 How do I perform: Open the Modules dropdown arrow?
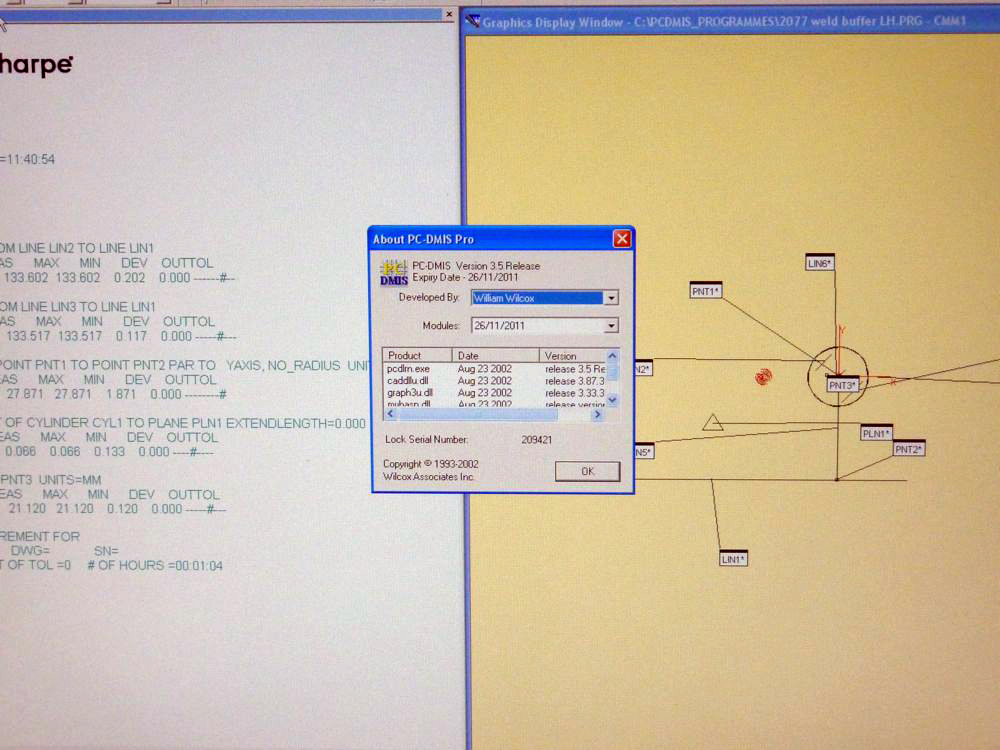pyautogui.click(x=611, y=326)
